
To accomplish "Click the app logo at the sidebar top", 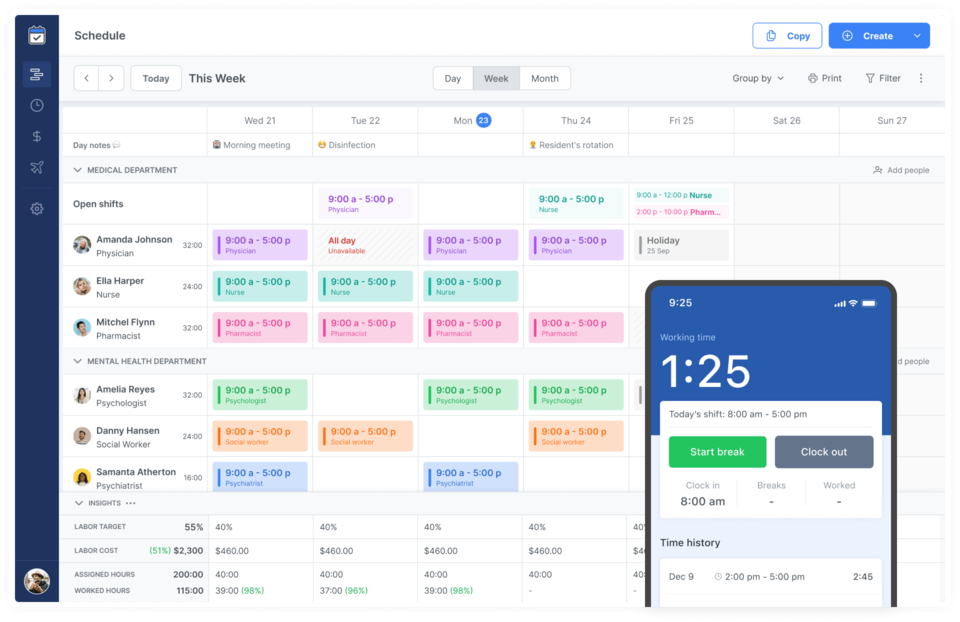I will (36, 34).
